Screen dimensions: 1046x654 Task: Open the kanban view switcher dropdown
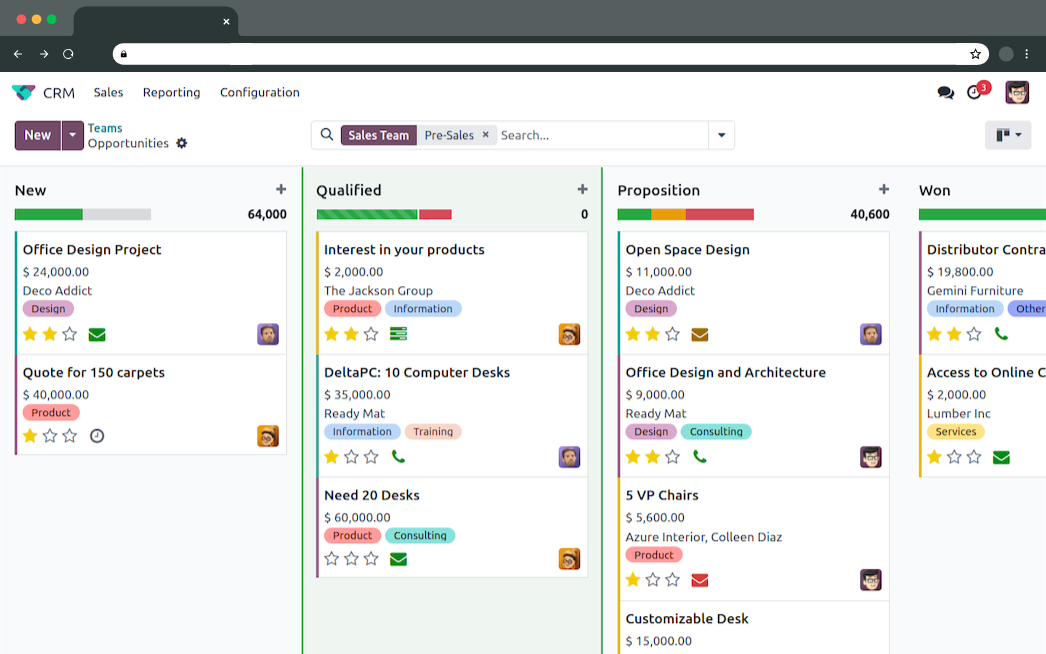[x=1007, y=135]
